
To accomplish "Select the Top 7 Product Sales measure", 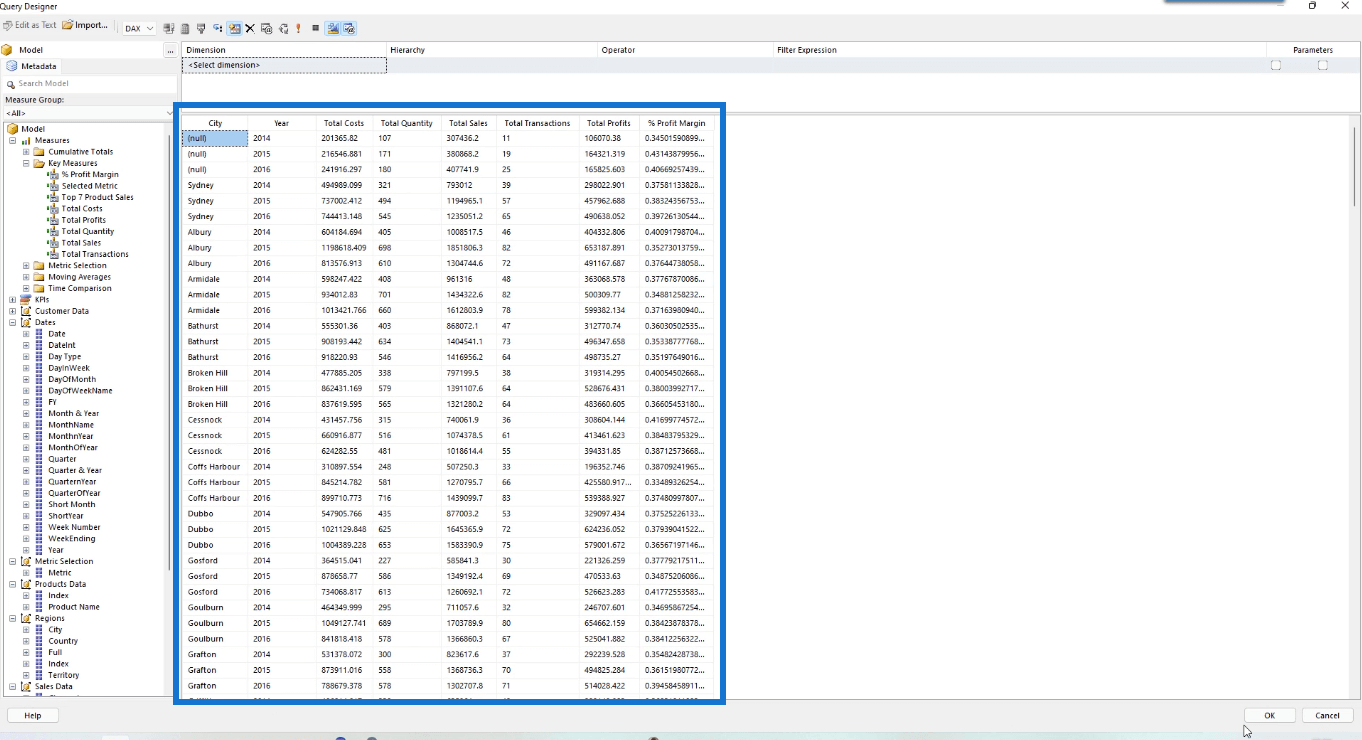I will (97, 197).
